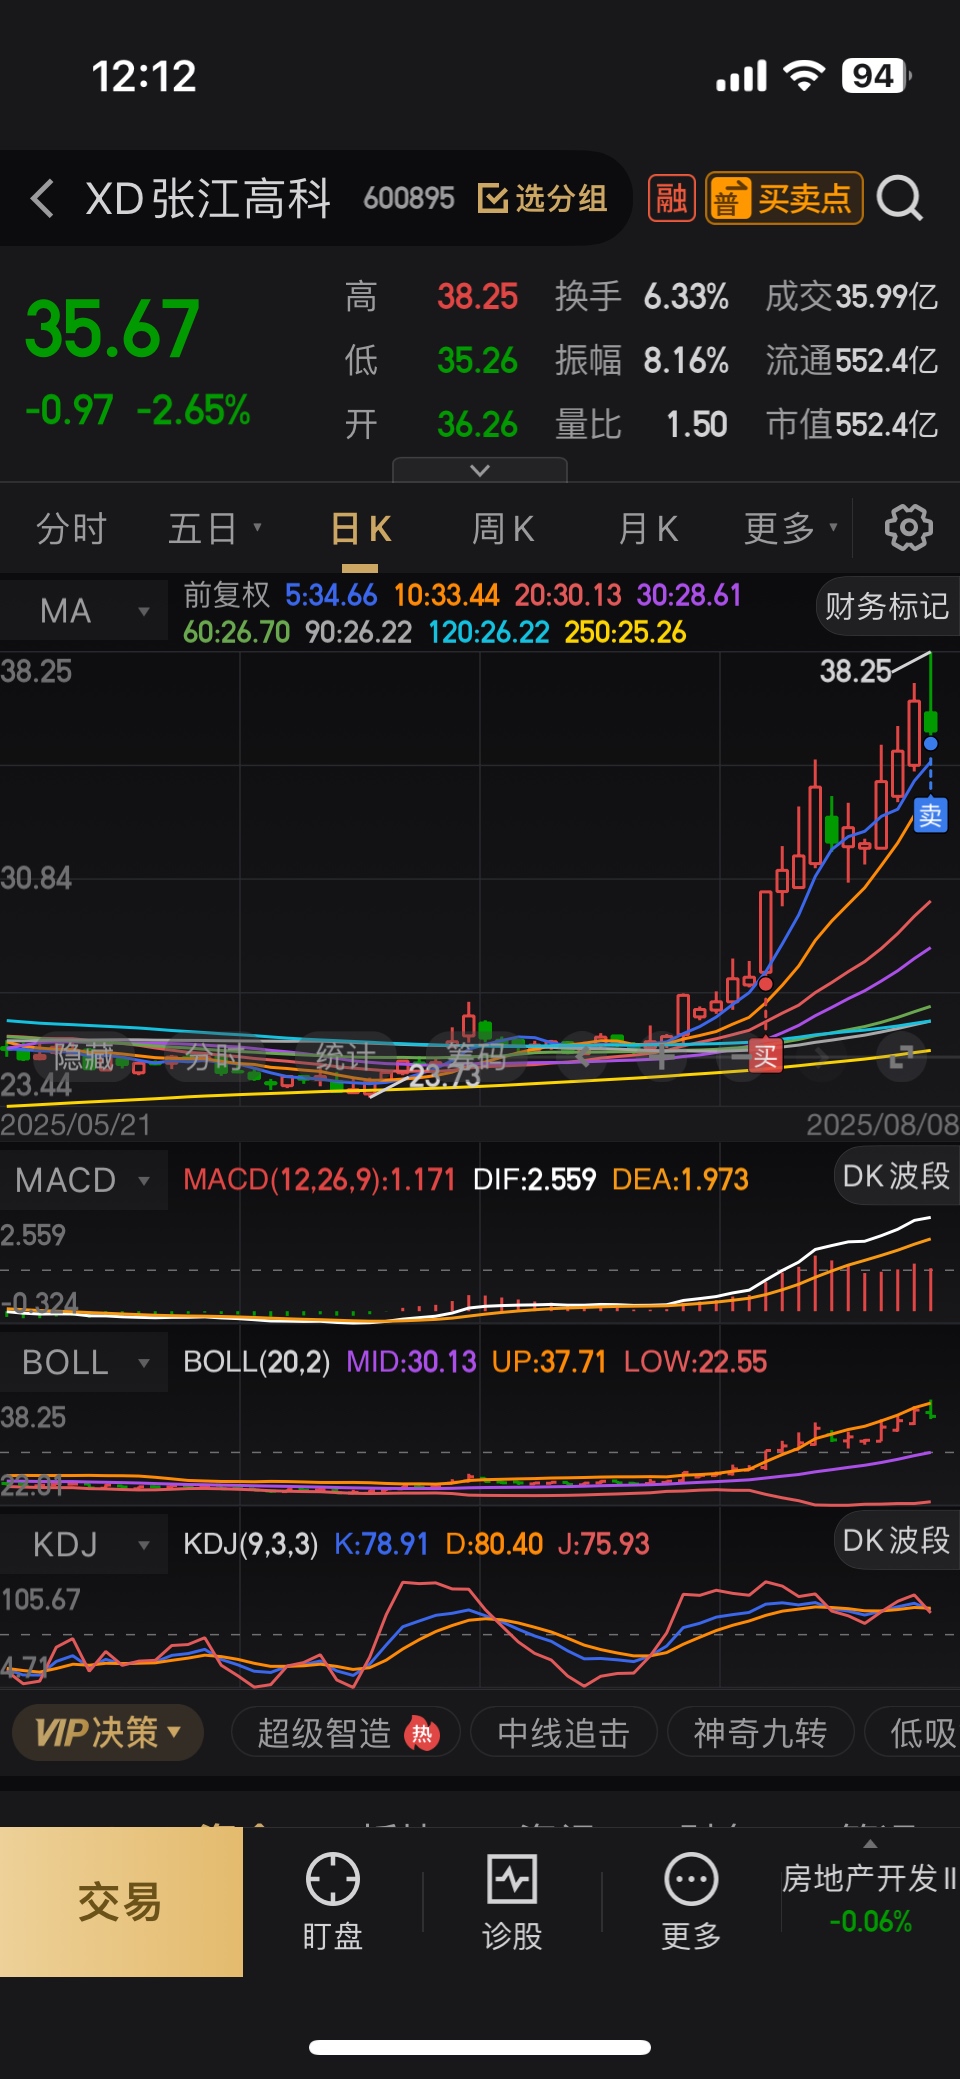Open 盯盘 watch monitor icon
The width and height of the screenshot is (960, 2079).
click(332, 1902)
